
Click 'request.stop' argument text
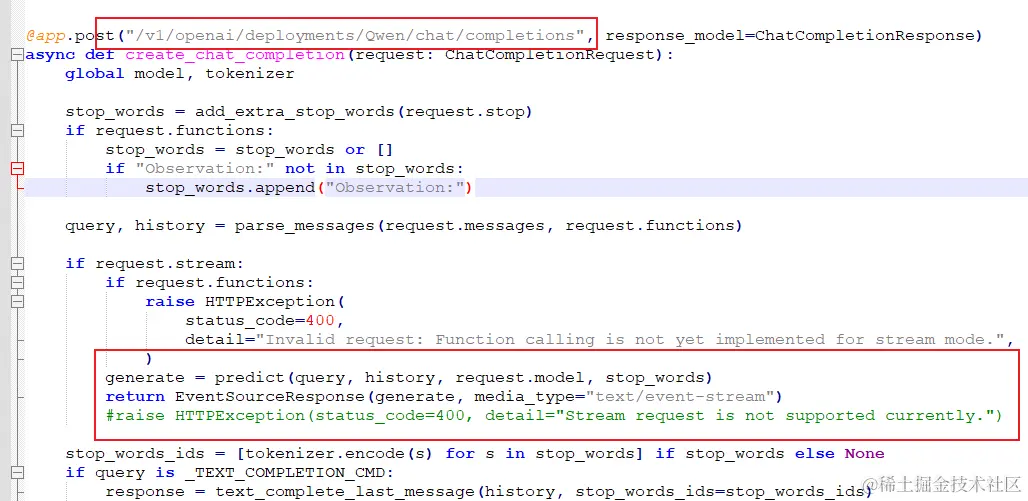[465, 111]
